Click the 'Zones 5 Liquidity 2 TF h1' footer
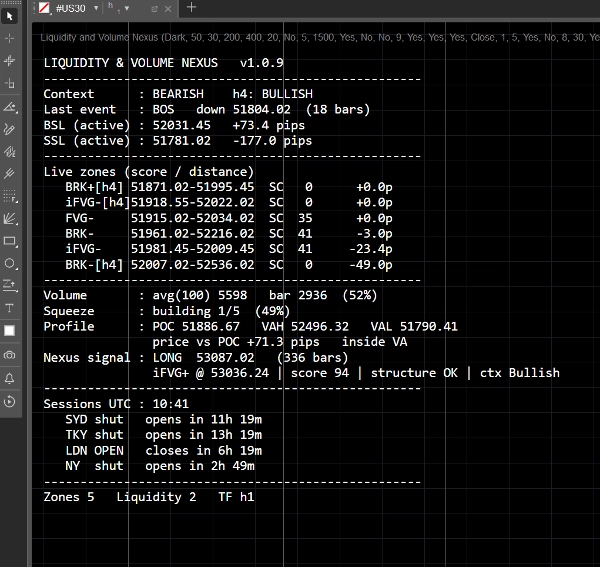600x567 pixels. [x=149, y=497]
